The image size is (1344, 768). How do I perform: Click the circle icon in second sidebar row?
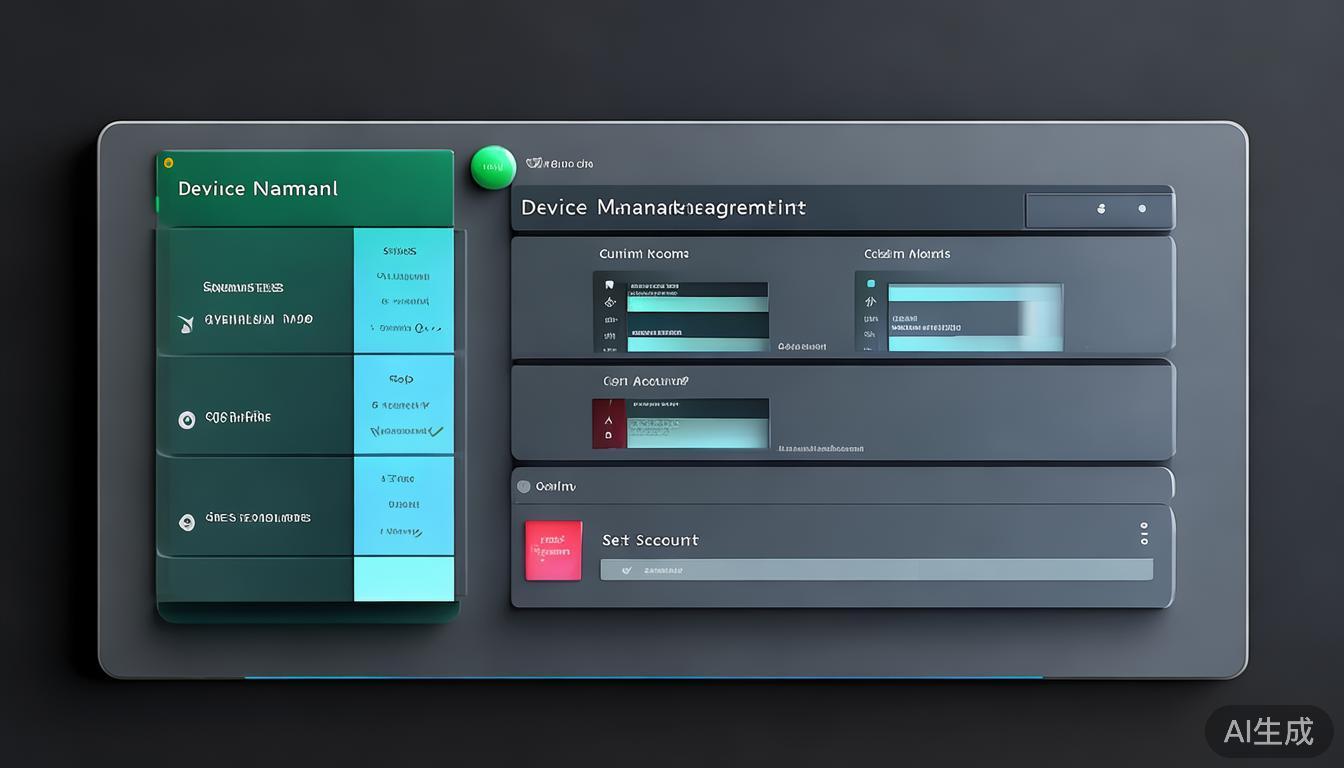pos(186,420)
